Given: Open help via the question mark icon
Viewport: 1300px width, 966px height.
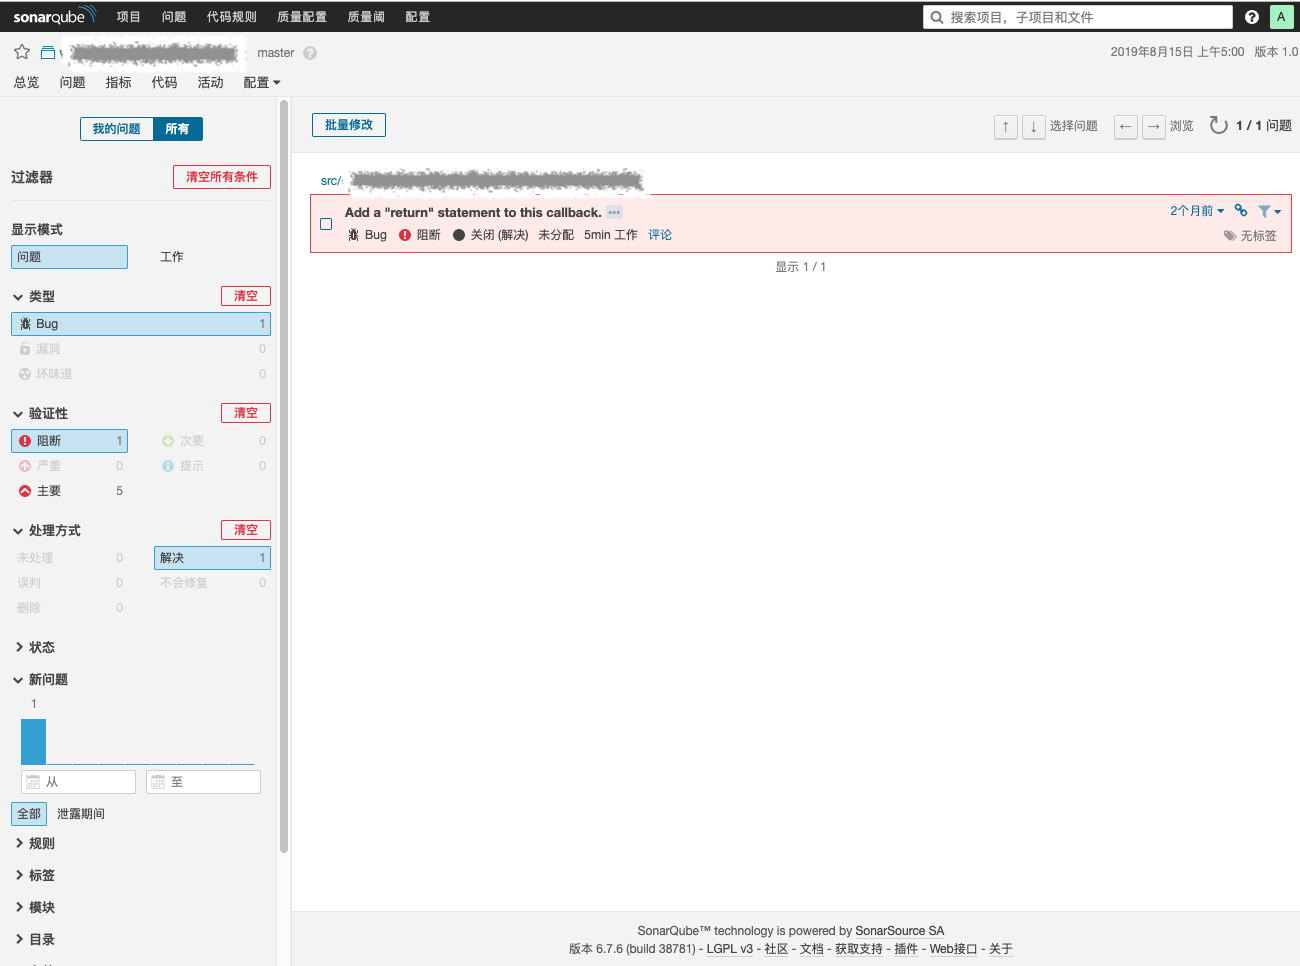Looking at the screenshot, I should point(1252,17).
